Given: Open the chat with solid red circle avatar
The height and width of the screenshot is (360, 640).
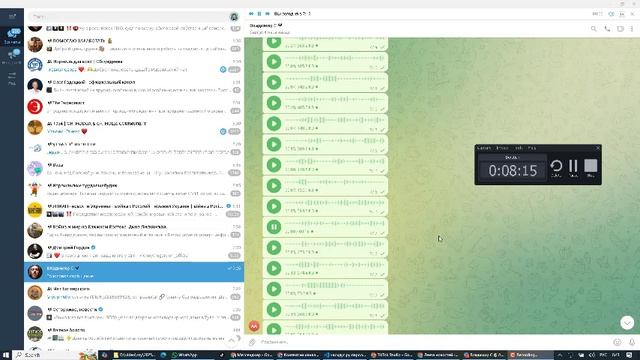Looking at the screenshot, I should [35, 107].
